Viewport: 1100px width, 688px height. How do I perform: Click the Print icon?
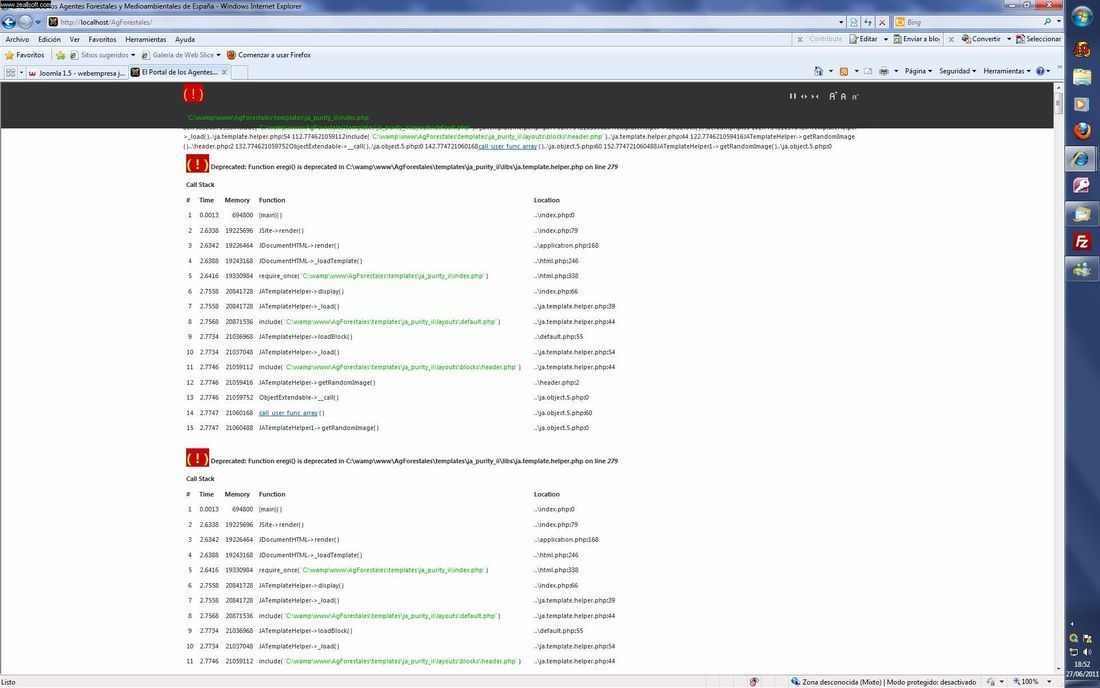(x=884, y=71)
